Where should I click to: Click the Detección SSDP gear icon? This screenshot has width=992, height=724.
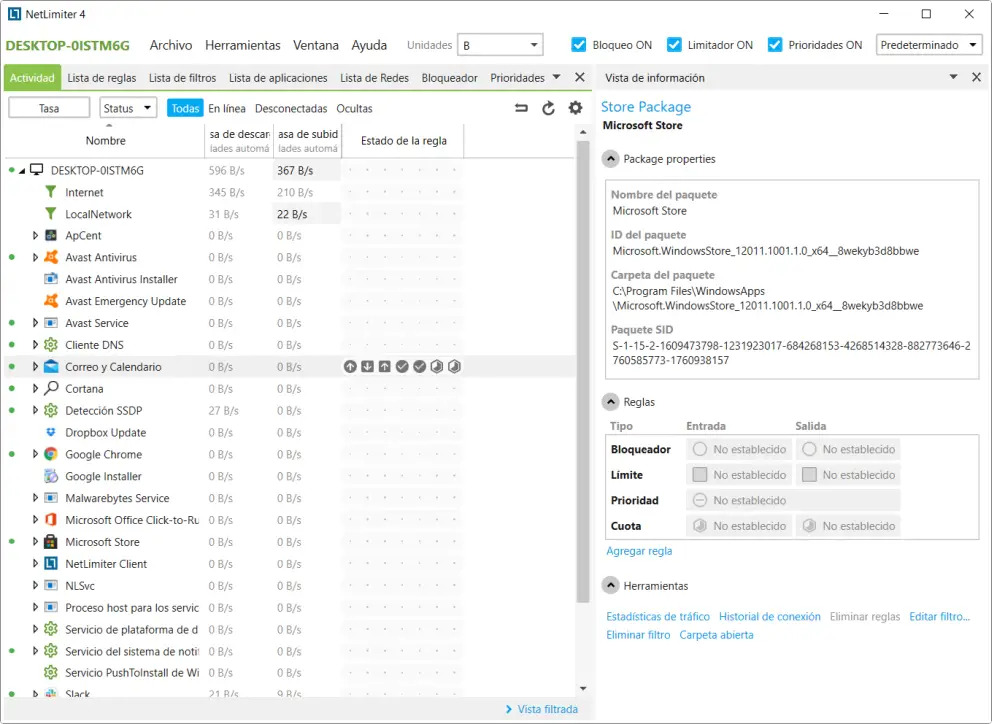(51, 410)
